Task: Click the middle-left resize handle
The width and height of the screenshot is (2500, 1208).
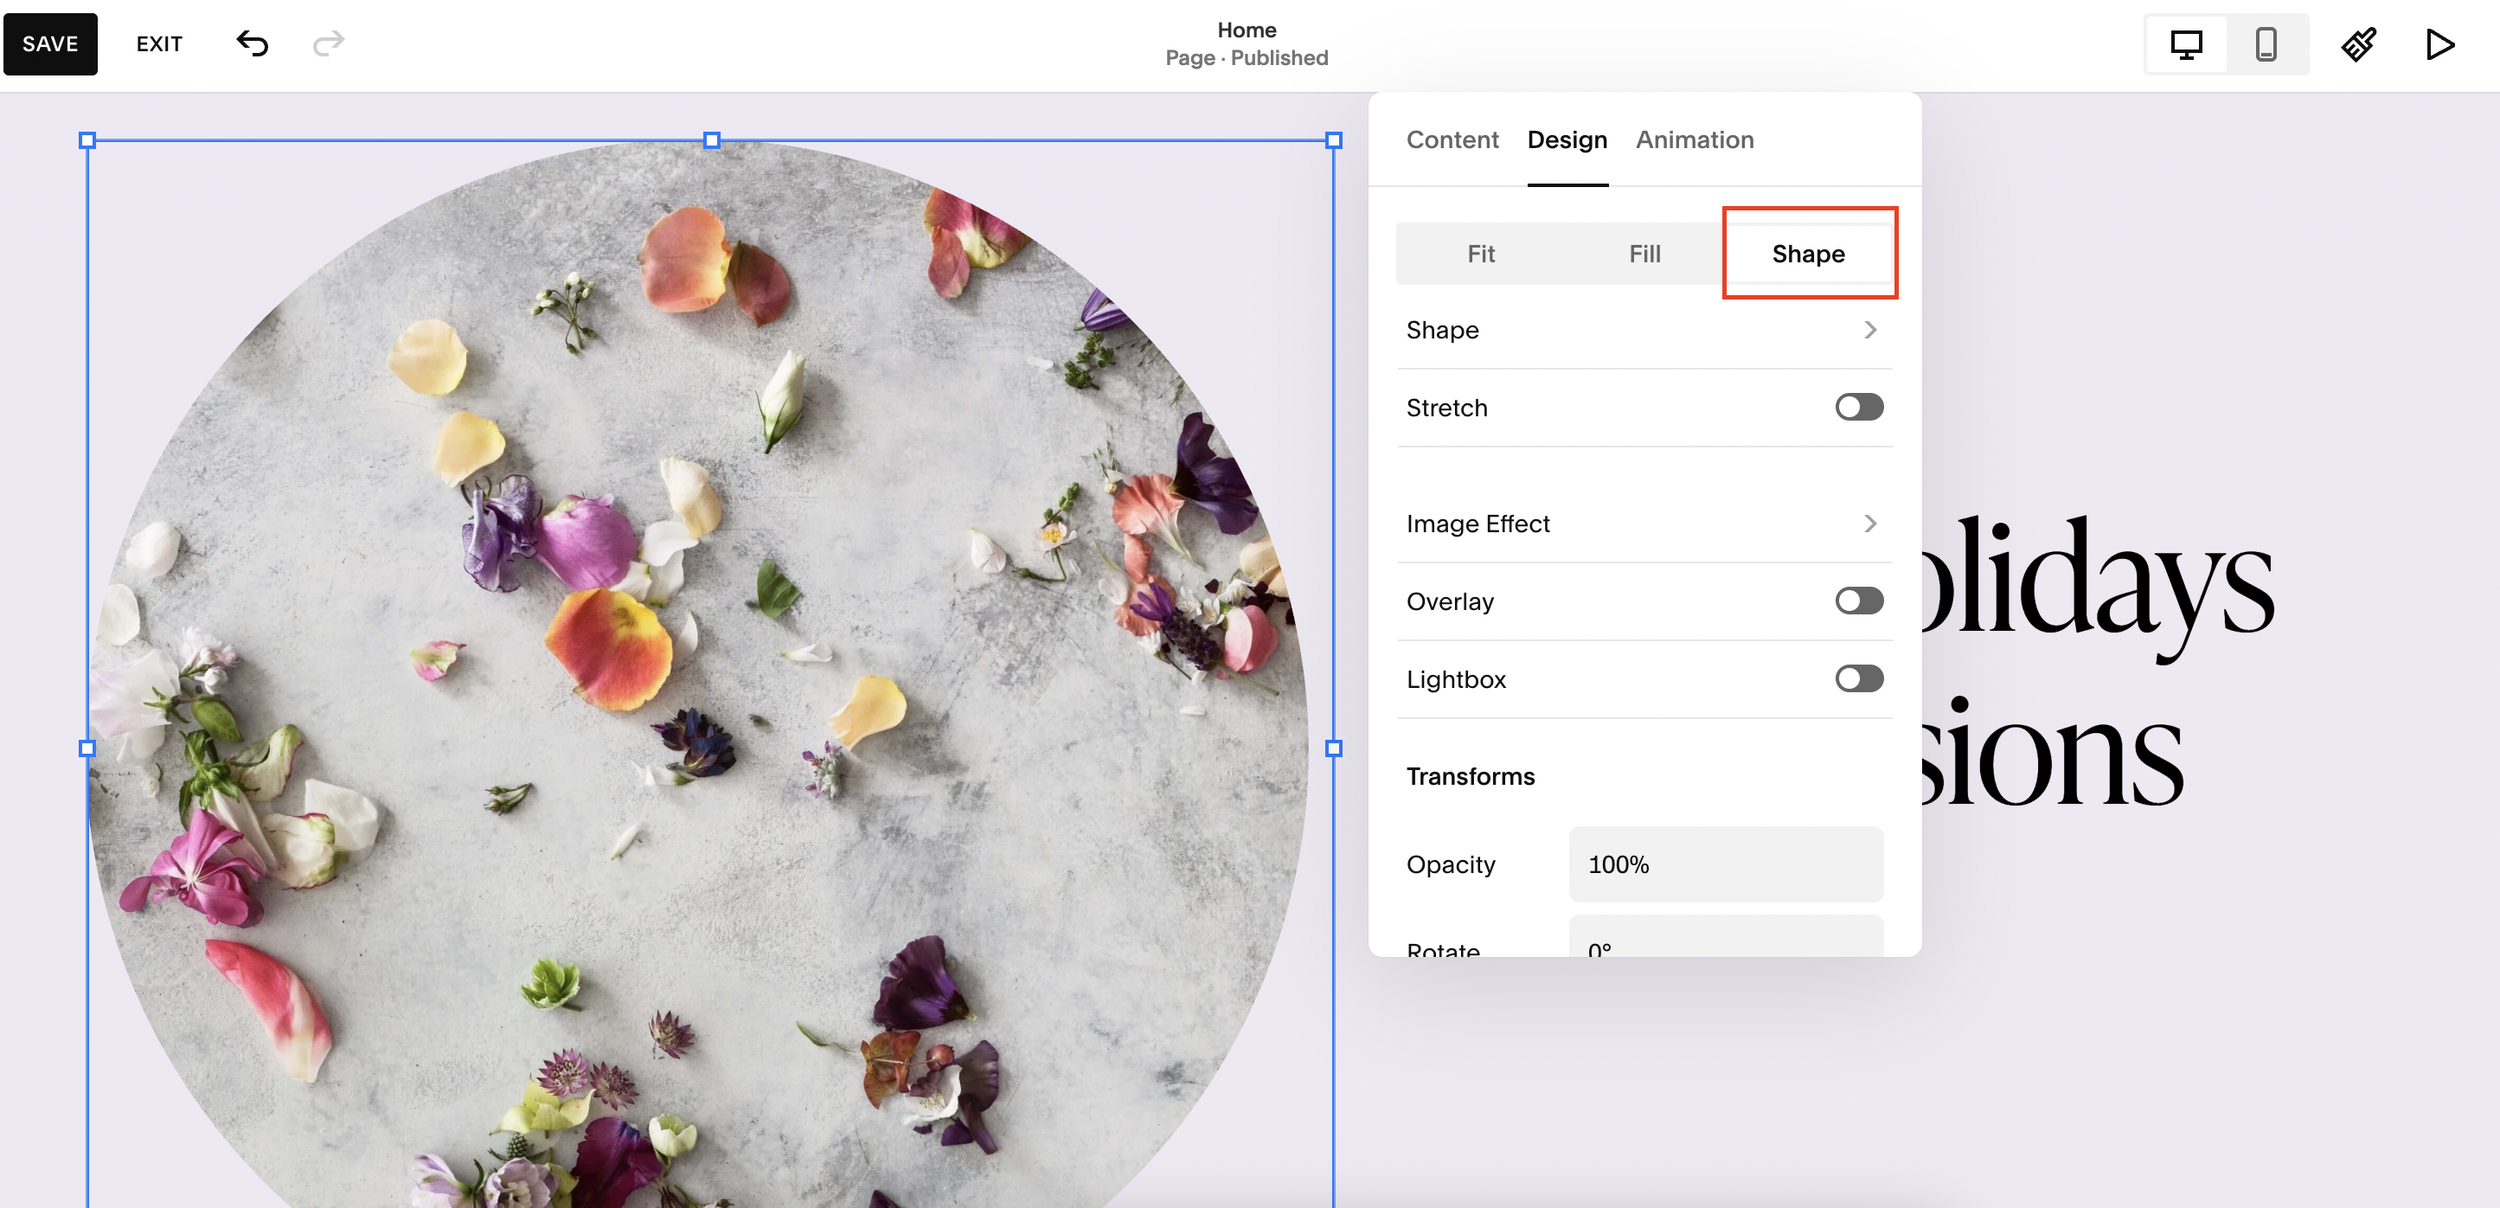Action: 87,748
